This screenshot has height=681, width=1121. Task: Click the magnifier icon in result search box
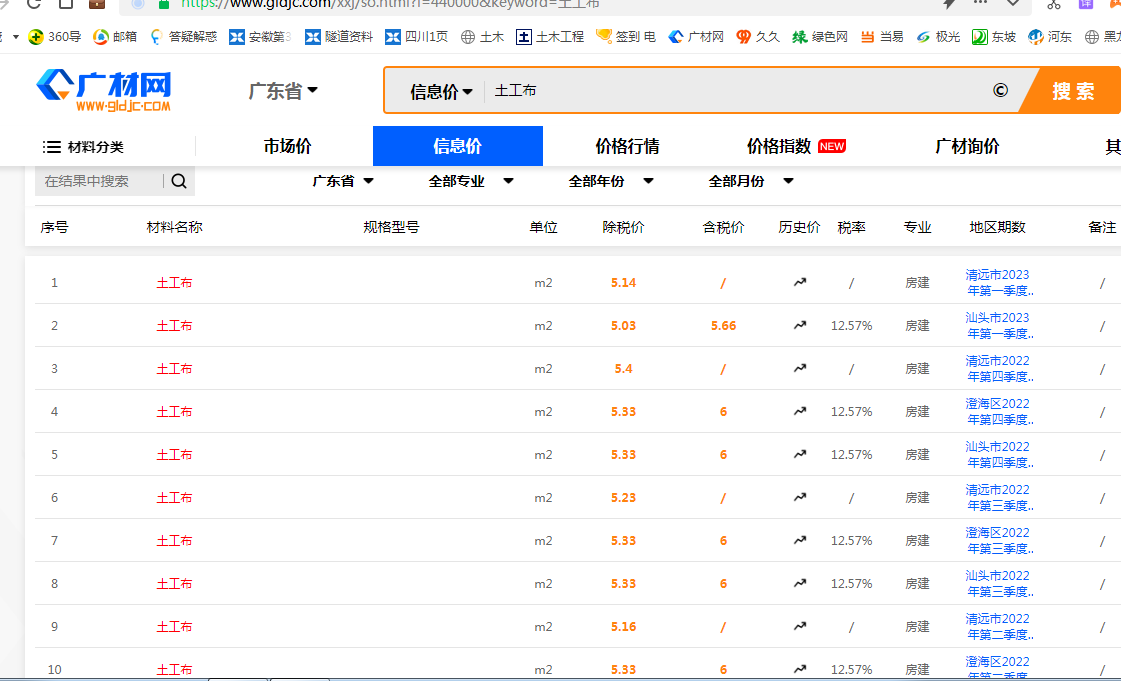[179, 182]
